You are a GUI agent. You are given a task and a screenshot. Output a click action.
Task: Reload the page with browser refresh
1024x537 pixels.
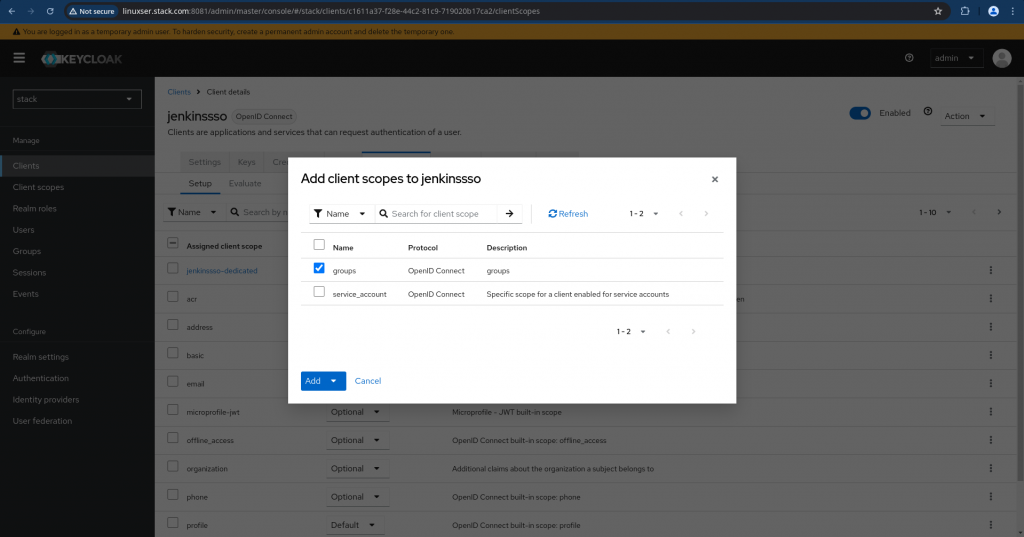(x=50, y=11)
